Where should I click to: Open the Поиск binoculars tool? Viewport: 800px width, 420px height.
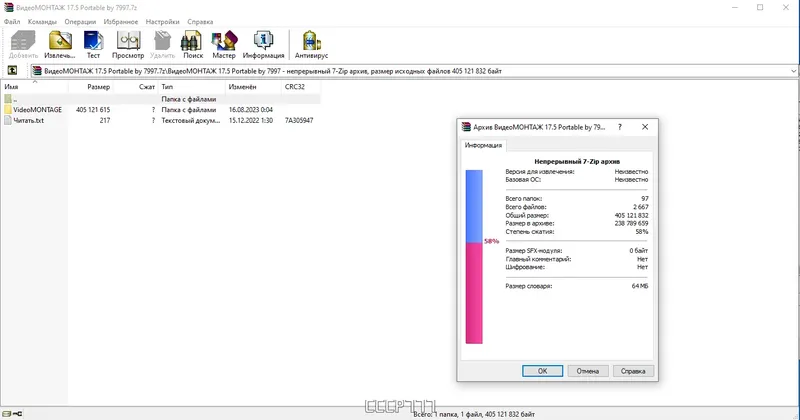192,41
